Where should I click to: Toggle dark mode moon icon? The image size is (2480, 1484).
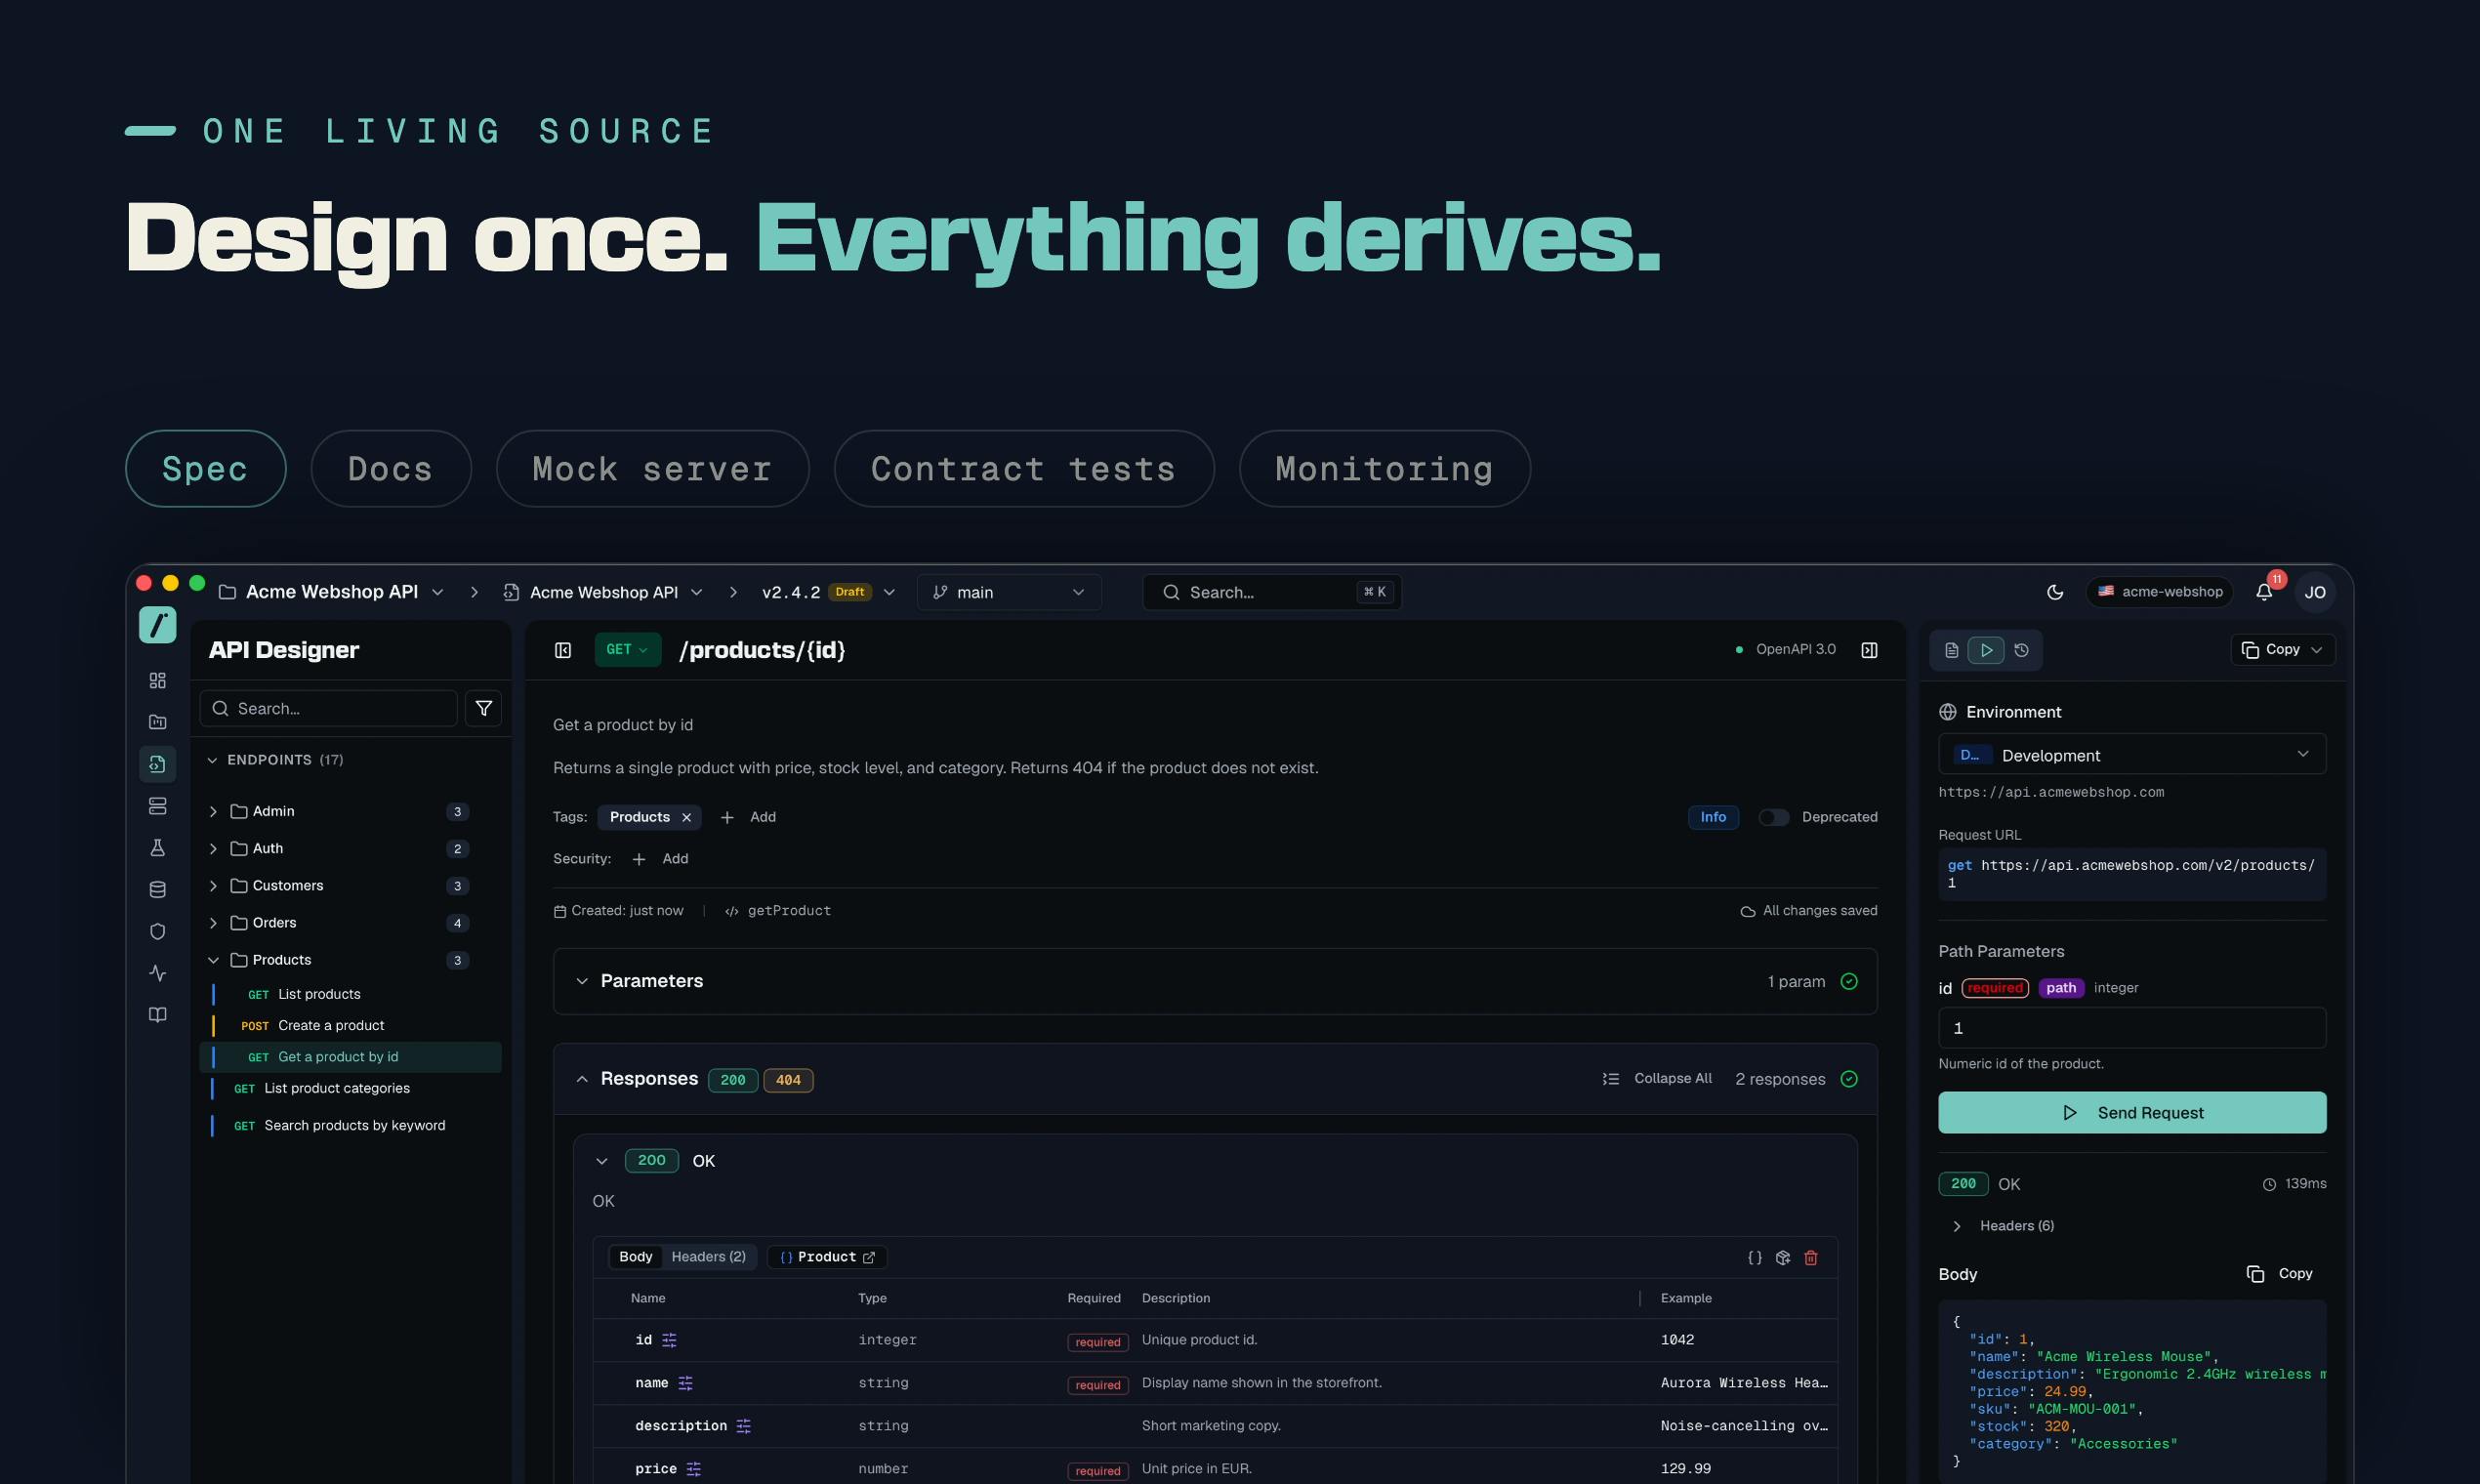2055,592
